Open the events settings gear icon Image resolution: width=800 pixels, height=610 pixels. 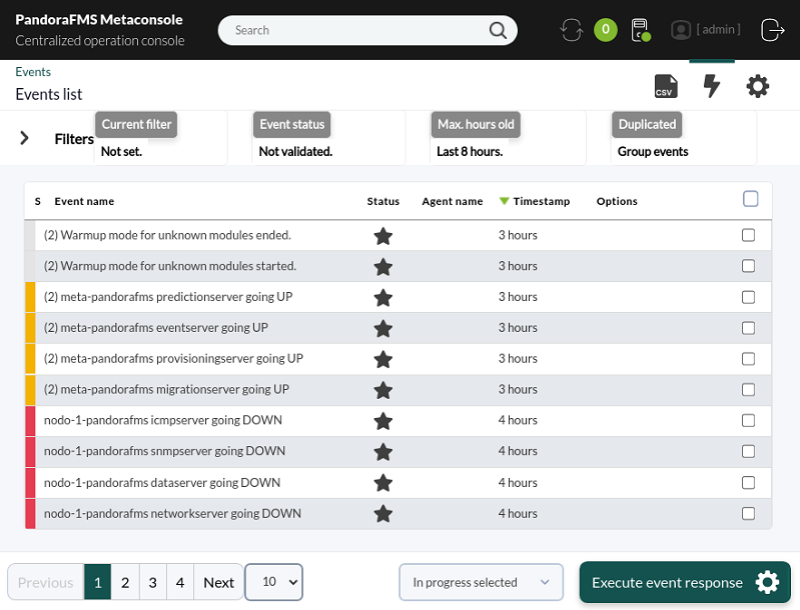pos(758,86)
